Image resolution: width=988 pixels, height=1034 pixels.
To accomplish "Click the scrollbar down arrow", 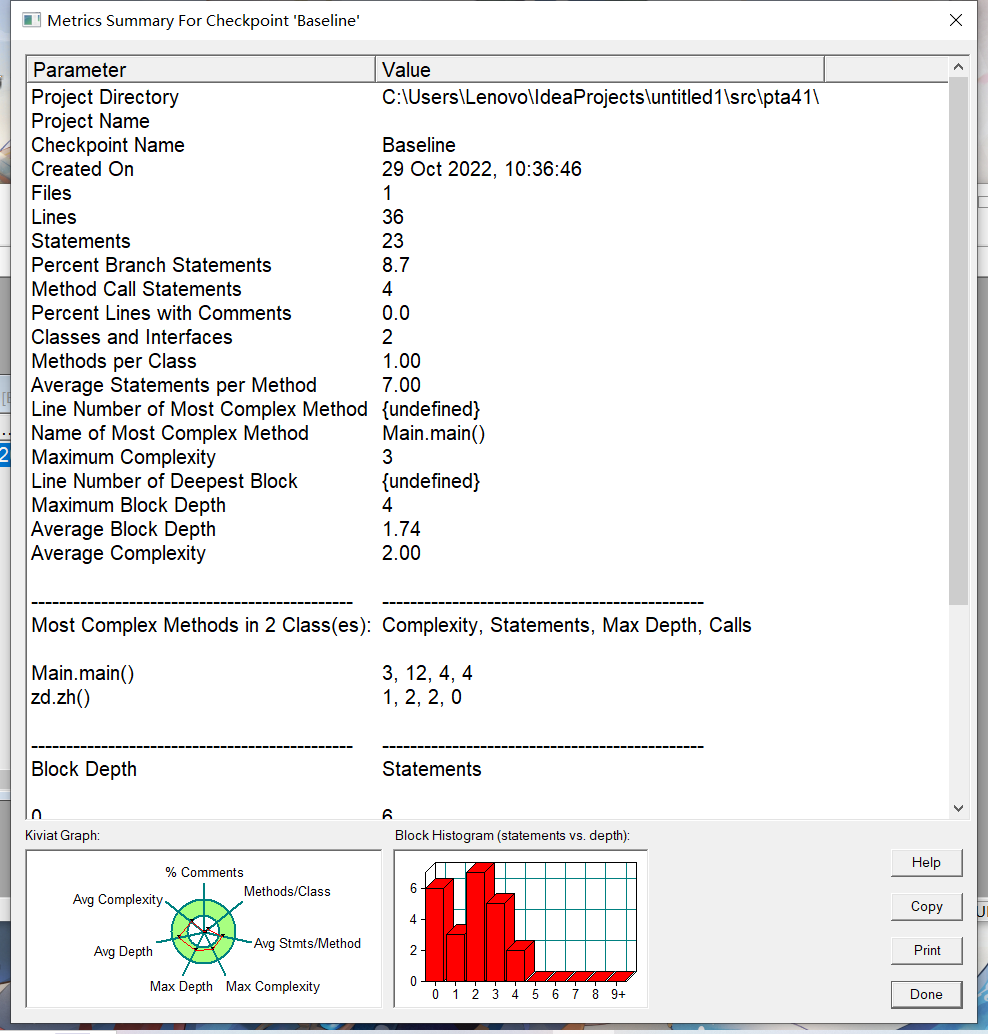I will pos(958,808).
